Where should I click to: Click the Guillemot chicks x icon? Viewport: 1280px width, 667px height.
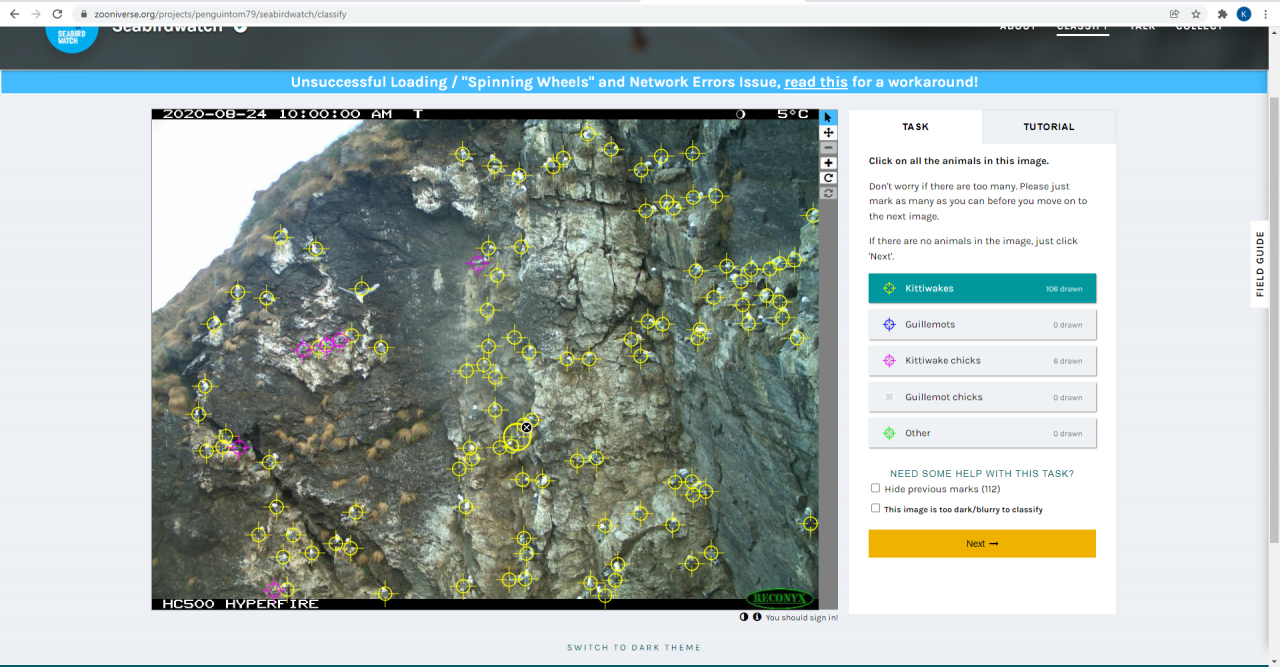[x=889, y=397]
